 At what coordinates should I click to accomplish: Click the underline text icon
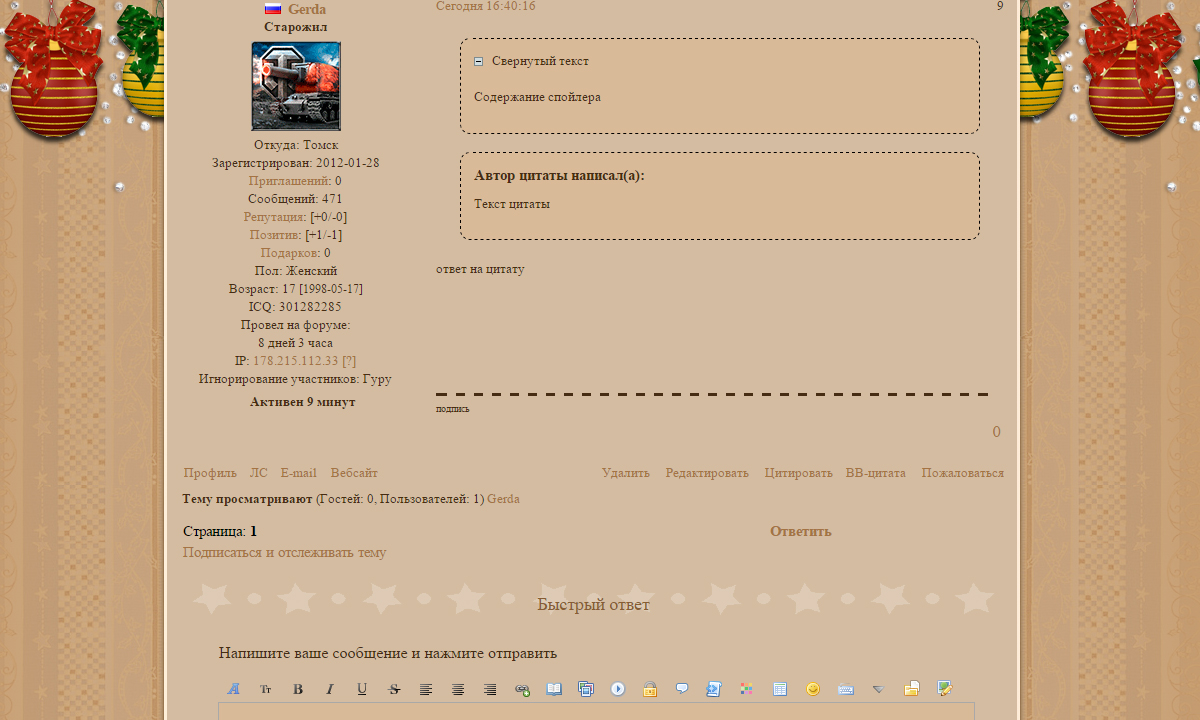click(x=362, y=689)
